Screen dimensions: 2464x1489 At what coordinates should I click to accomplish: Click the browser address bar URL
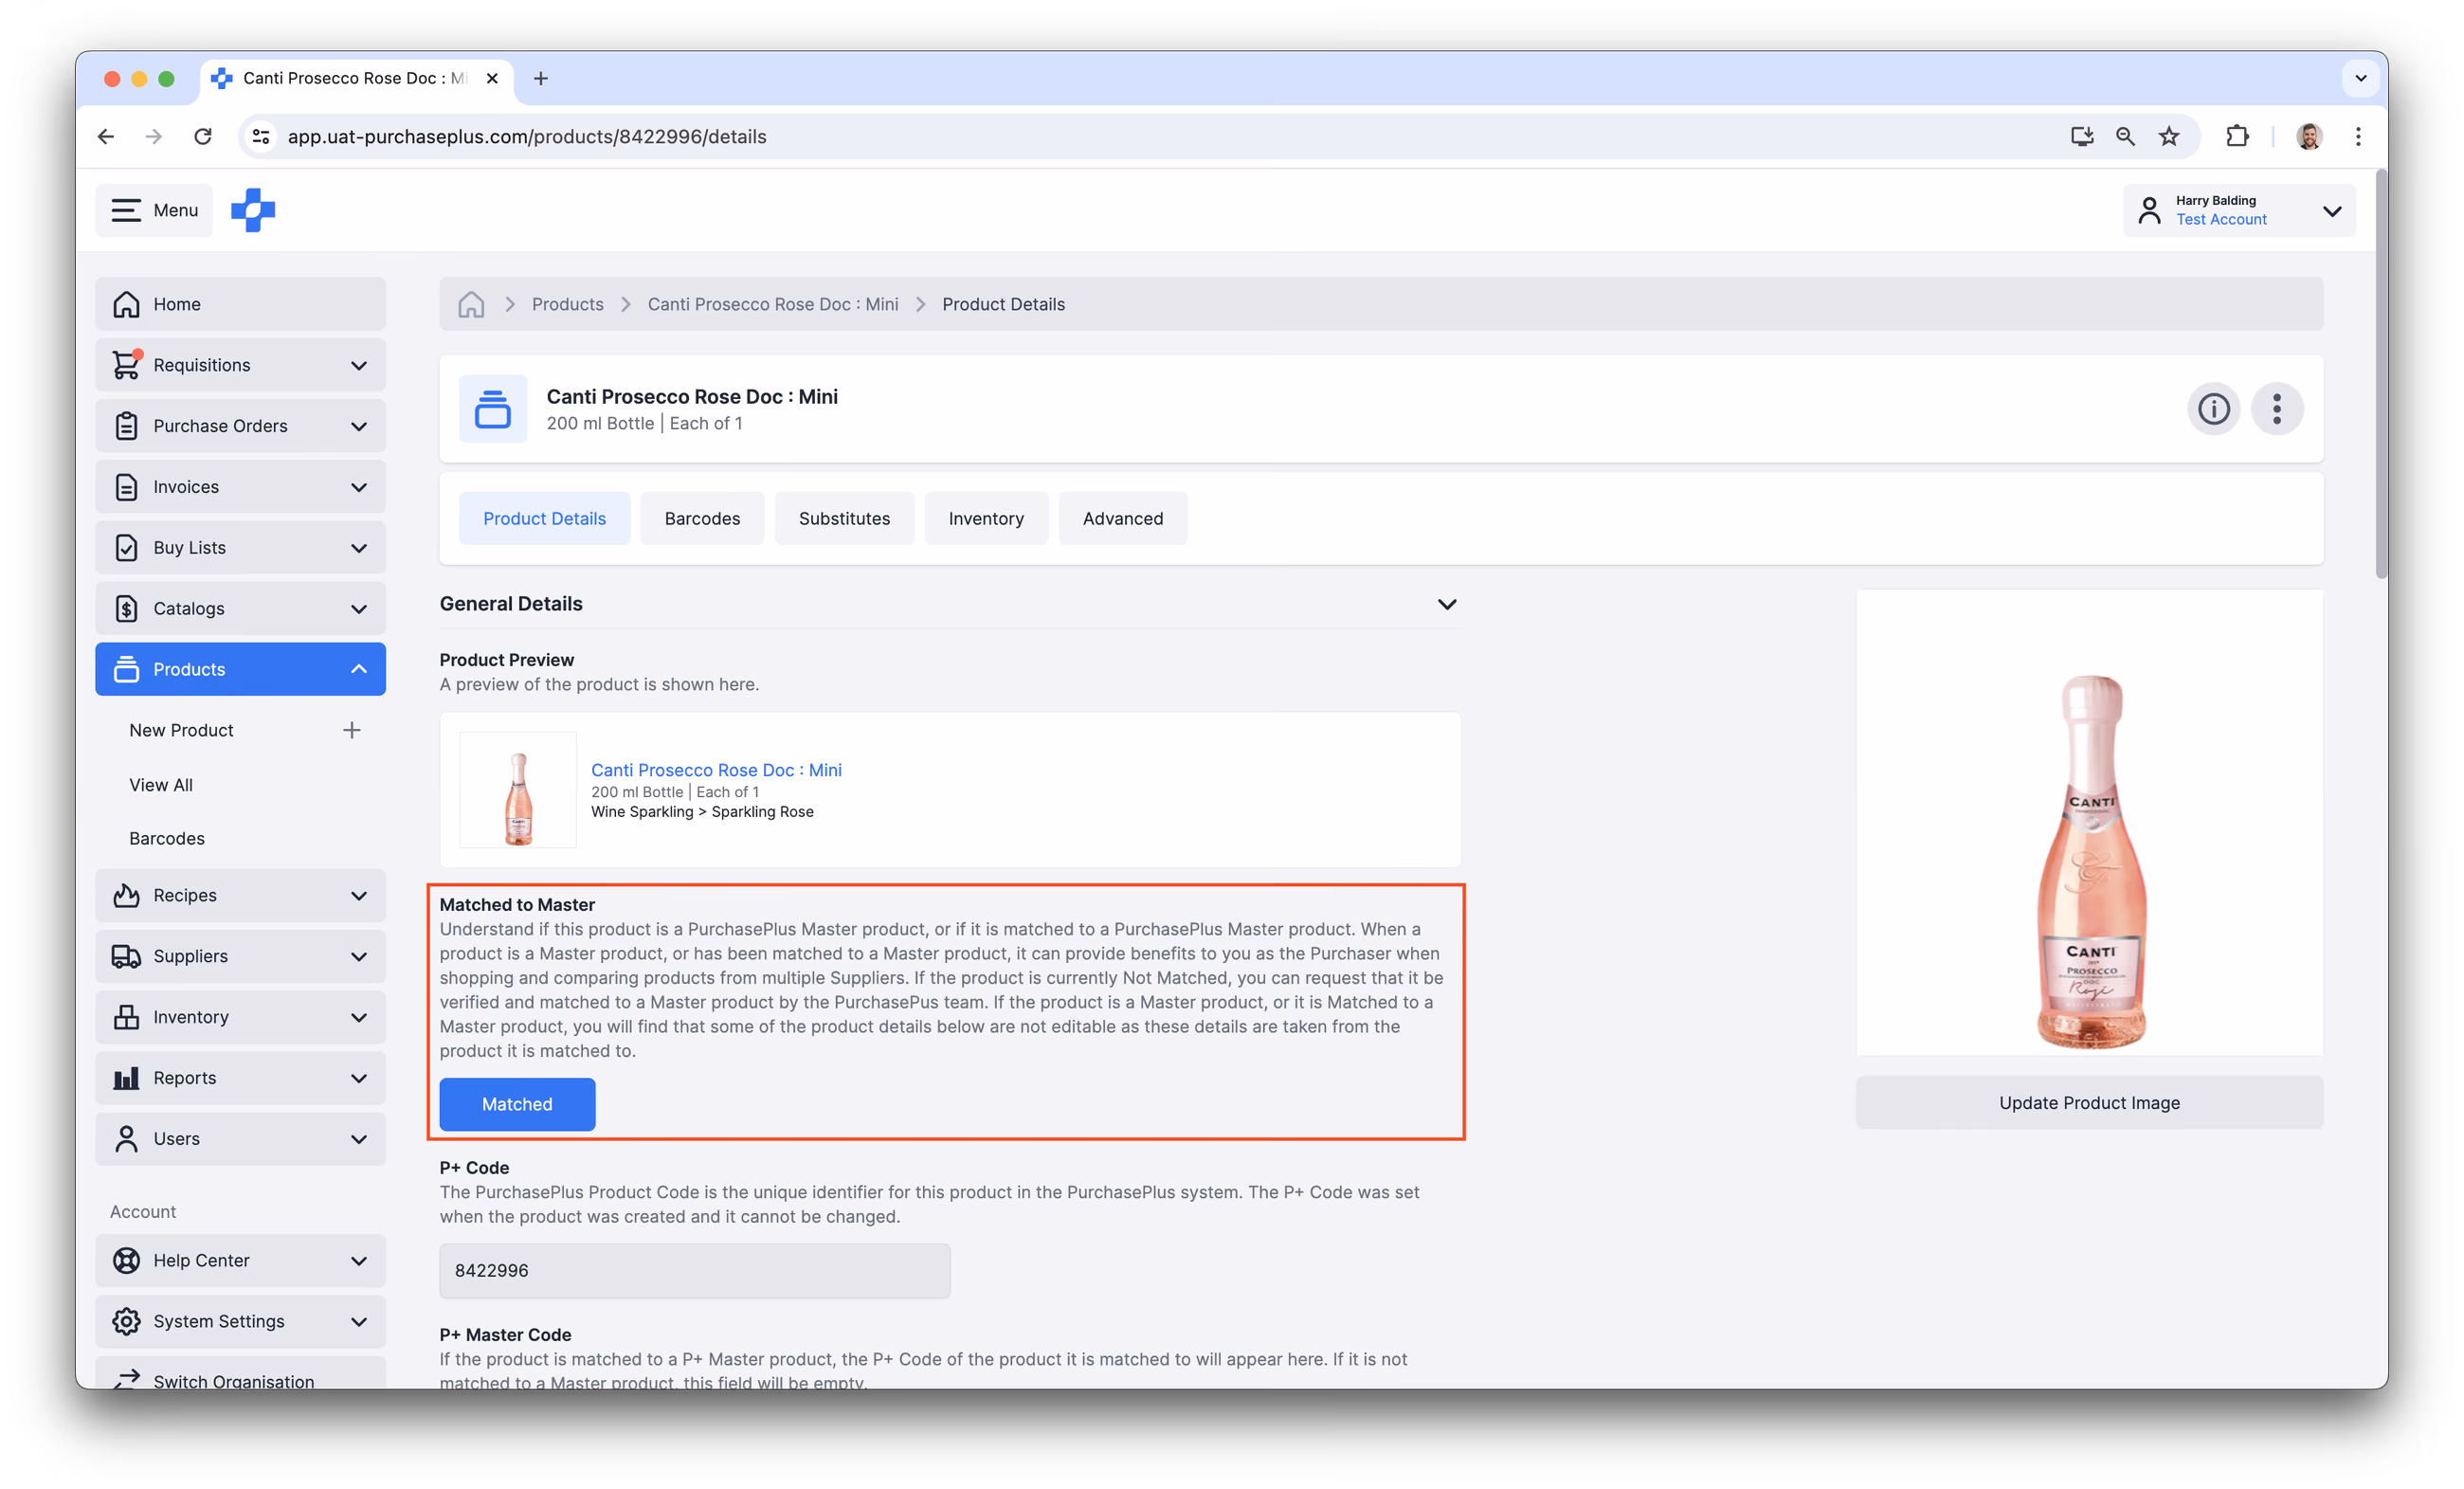click(x=527, y=136)
